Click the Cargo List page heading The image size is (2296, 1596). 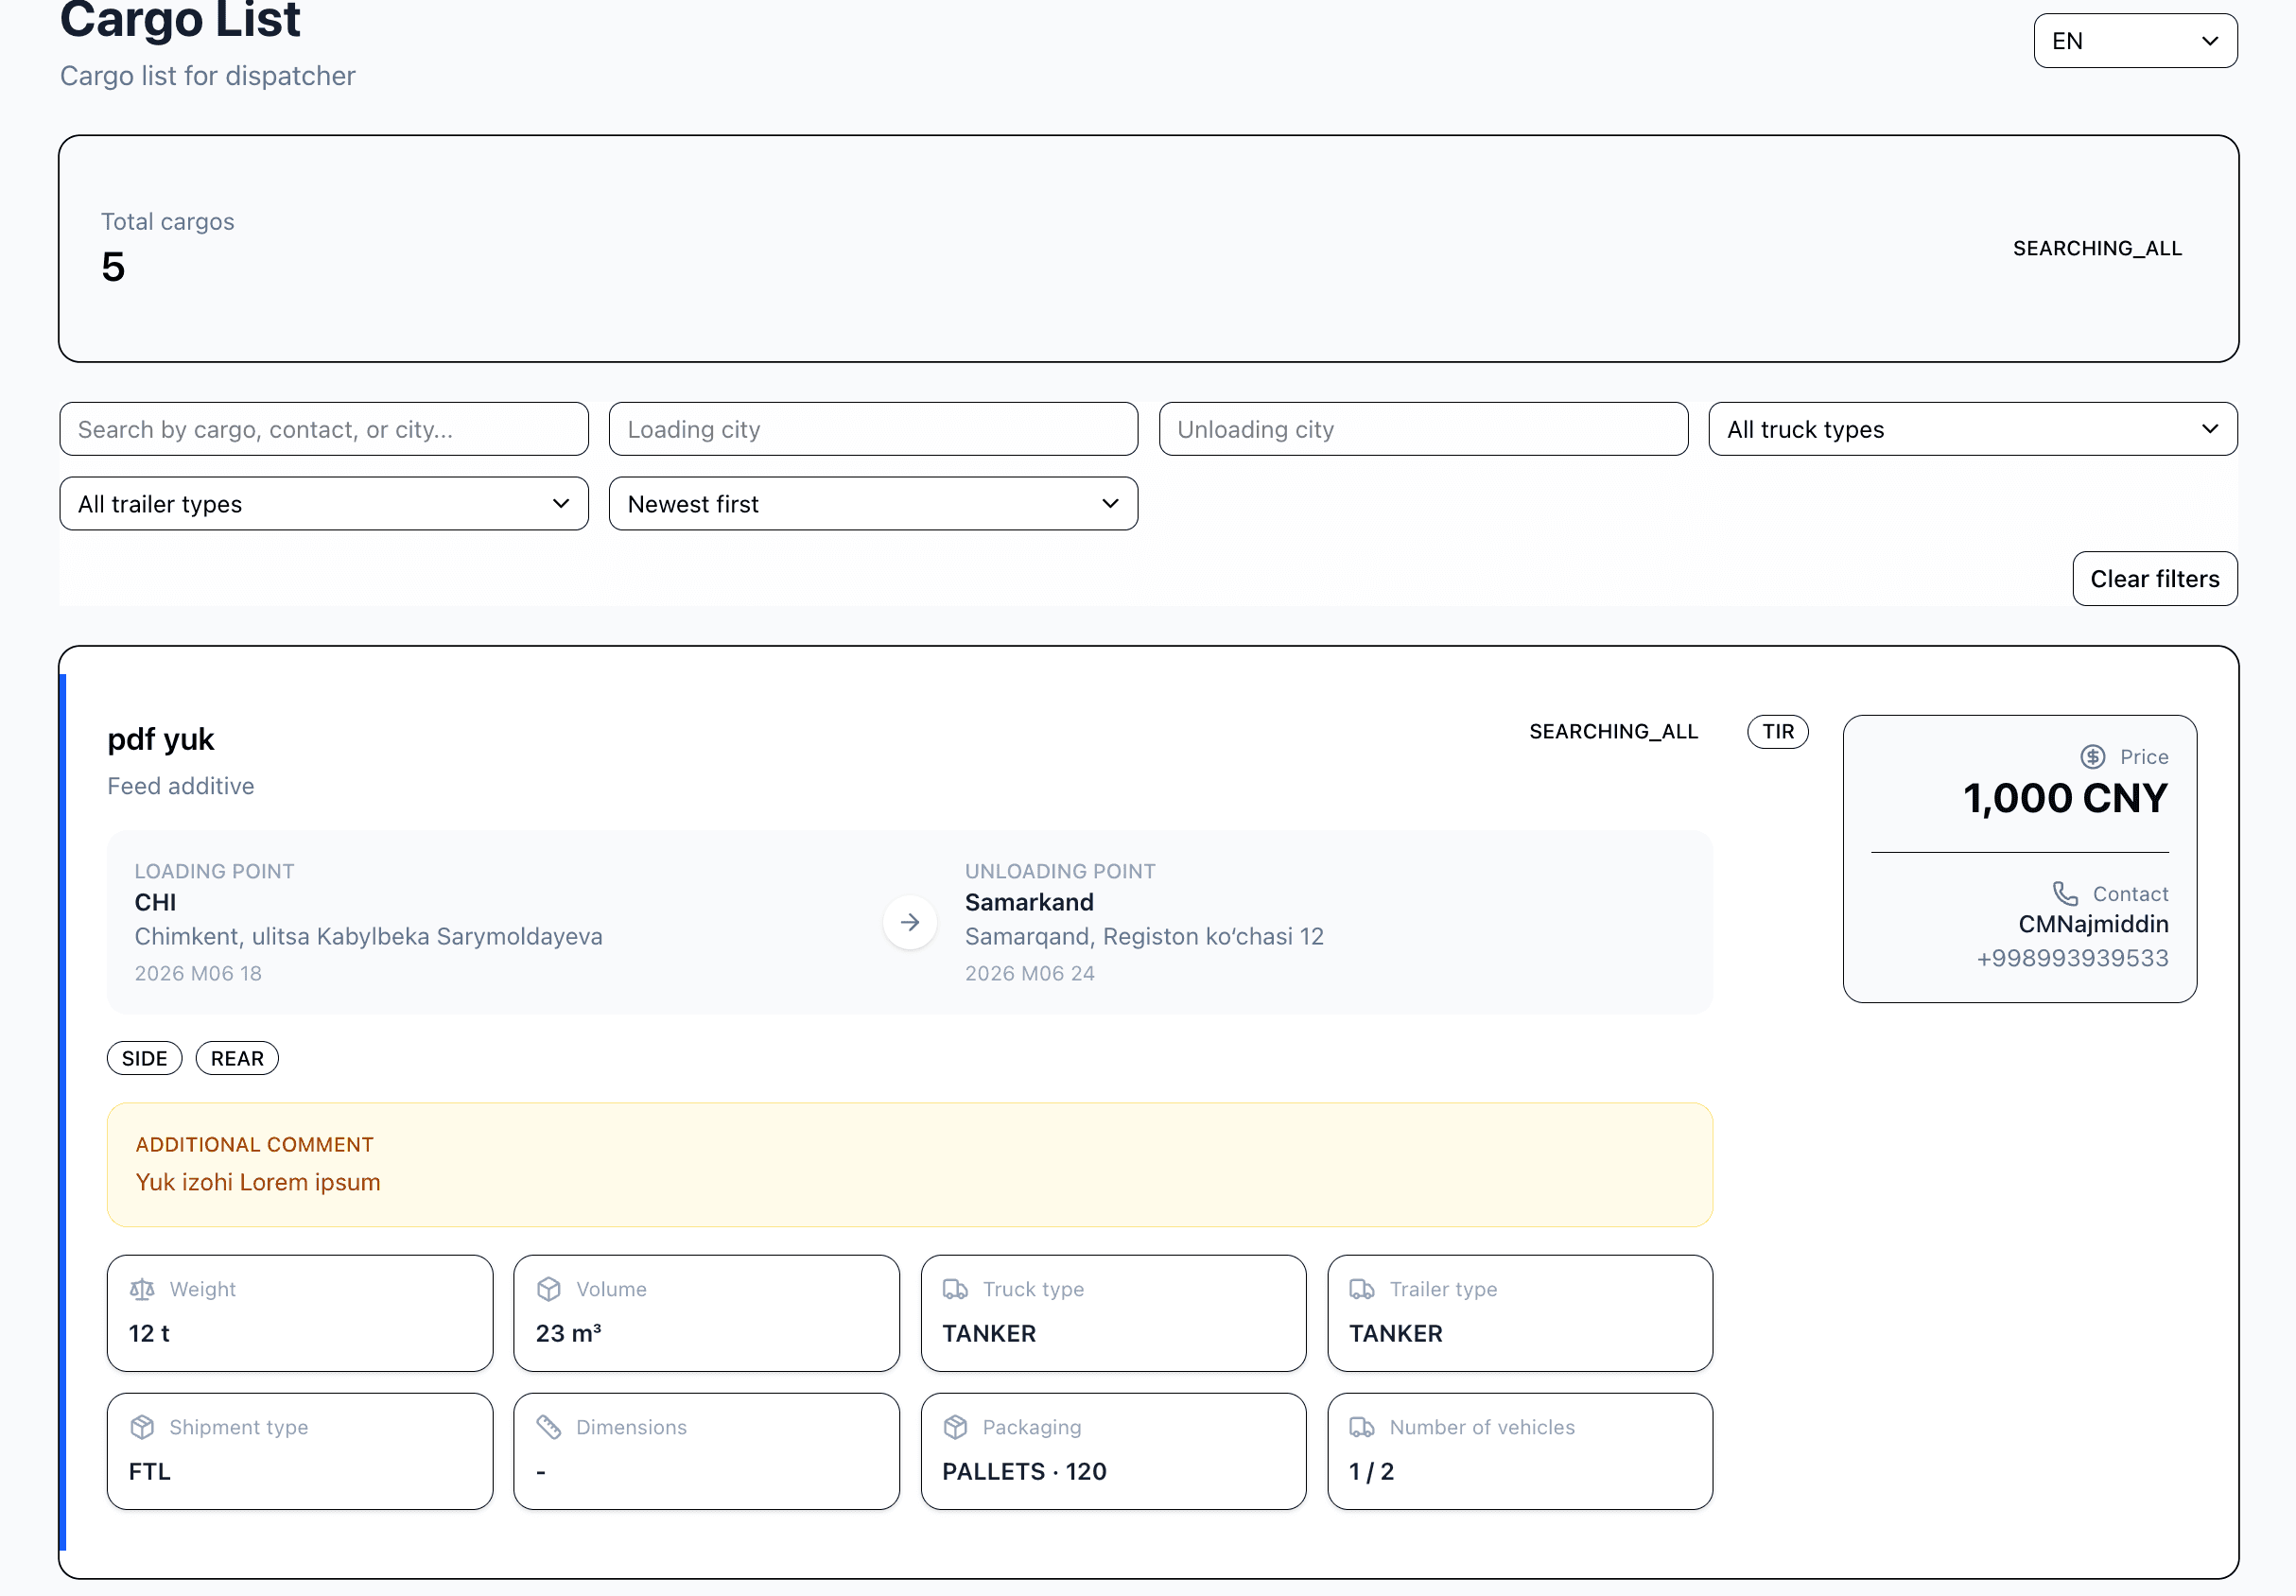coord(180,18)
